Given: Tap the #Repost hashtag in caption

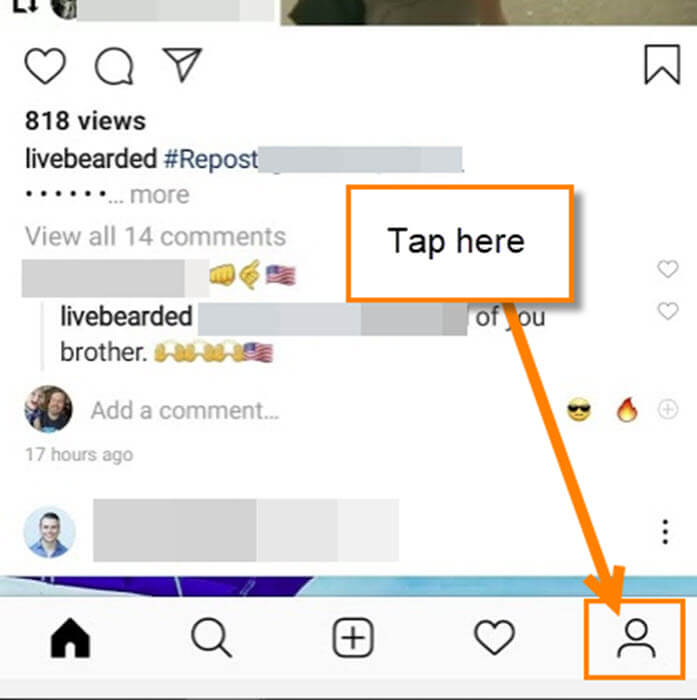Looking at the screenshot, I should [x=211, y=159].
